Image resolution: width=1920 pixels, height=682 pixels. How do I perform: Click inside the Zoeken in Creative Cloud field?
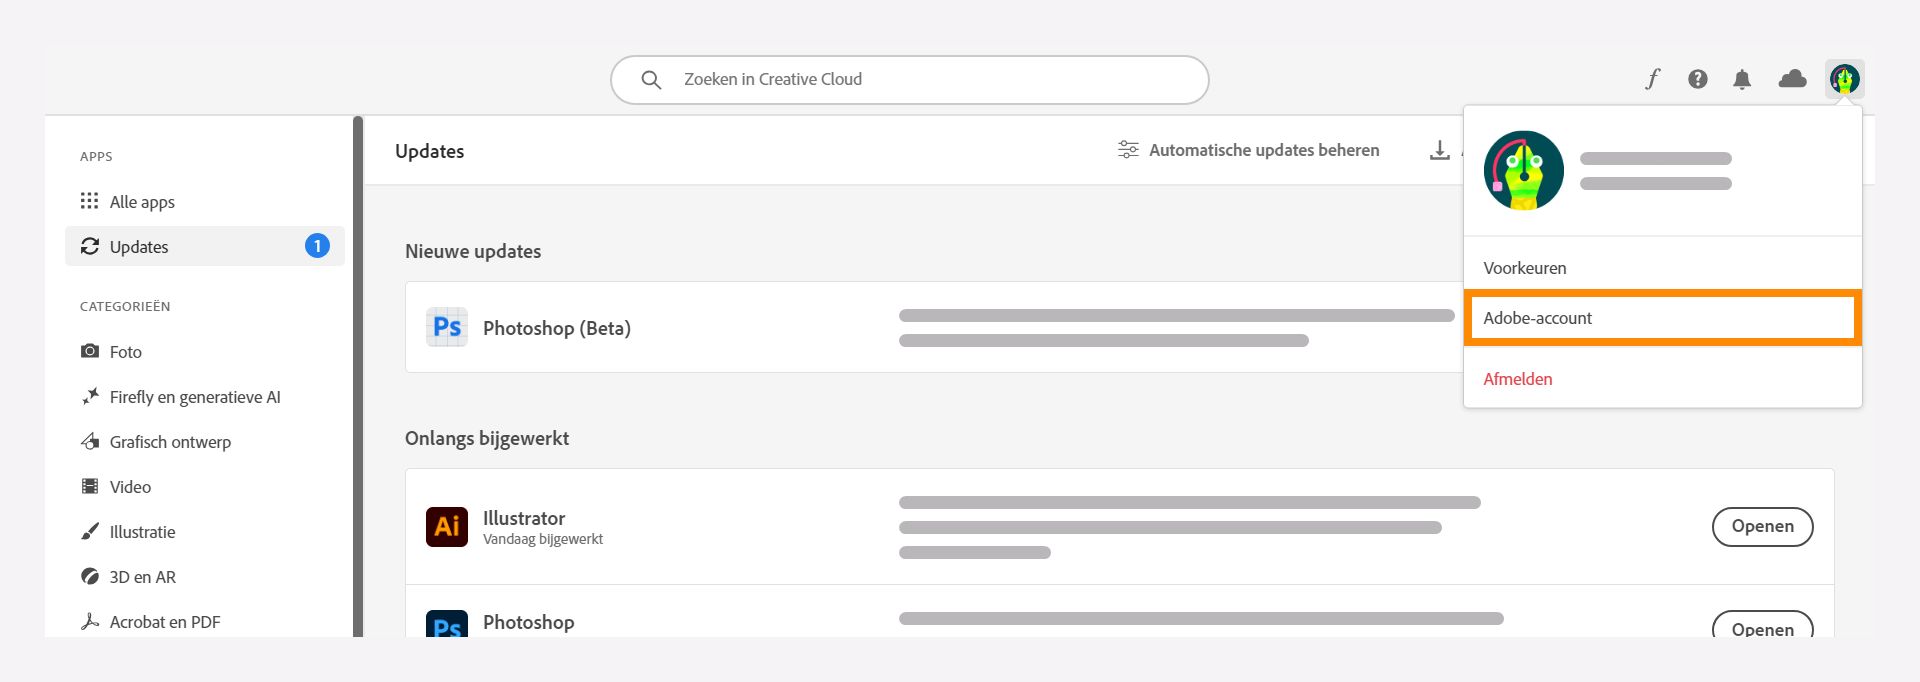900,79
